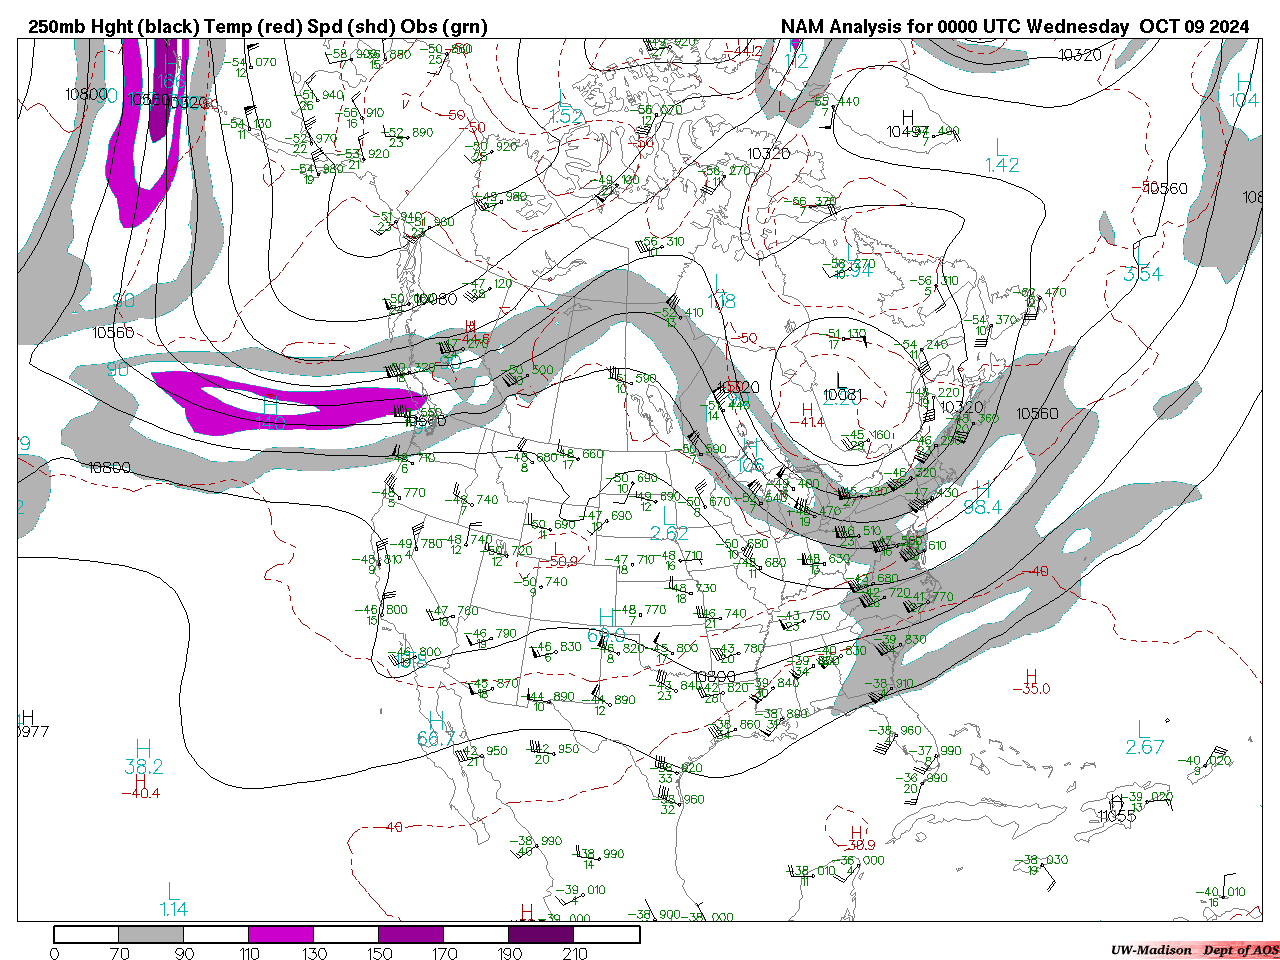Click the black H 10497 height maximum
This screenshot has width=1280, height=960.
click(x=908, y=124)
